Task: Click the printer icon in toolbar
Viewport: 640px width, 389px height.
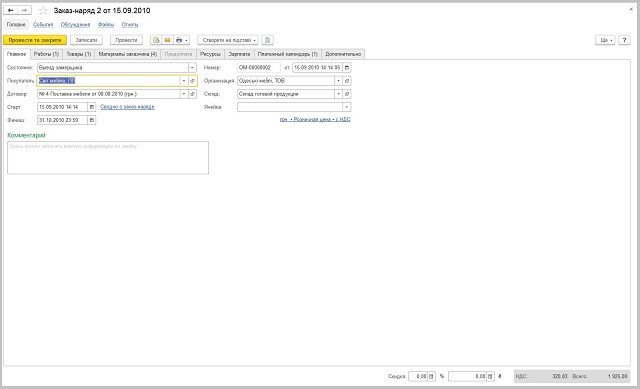Action: [x=179, y=40]
